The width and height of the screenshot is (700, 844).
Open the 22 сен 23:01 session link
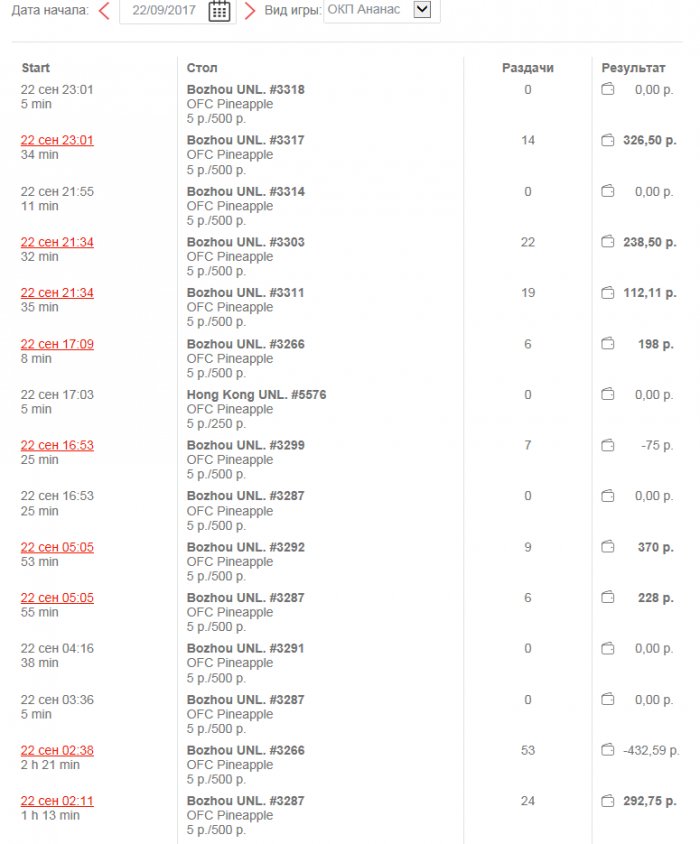[x=57, y=141]
